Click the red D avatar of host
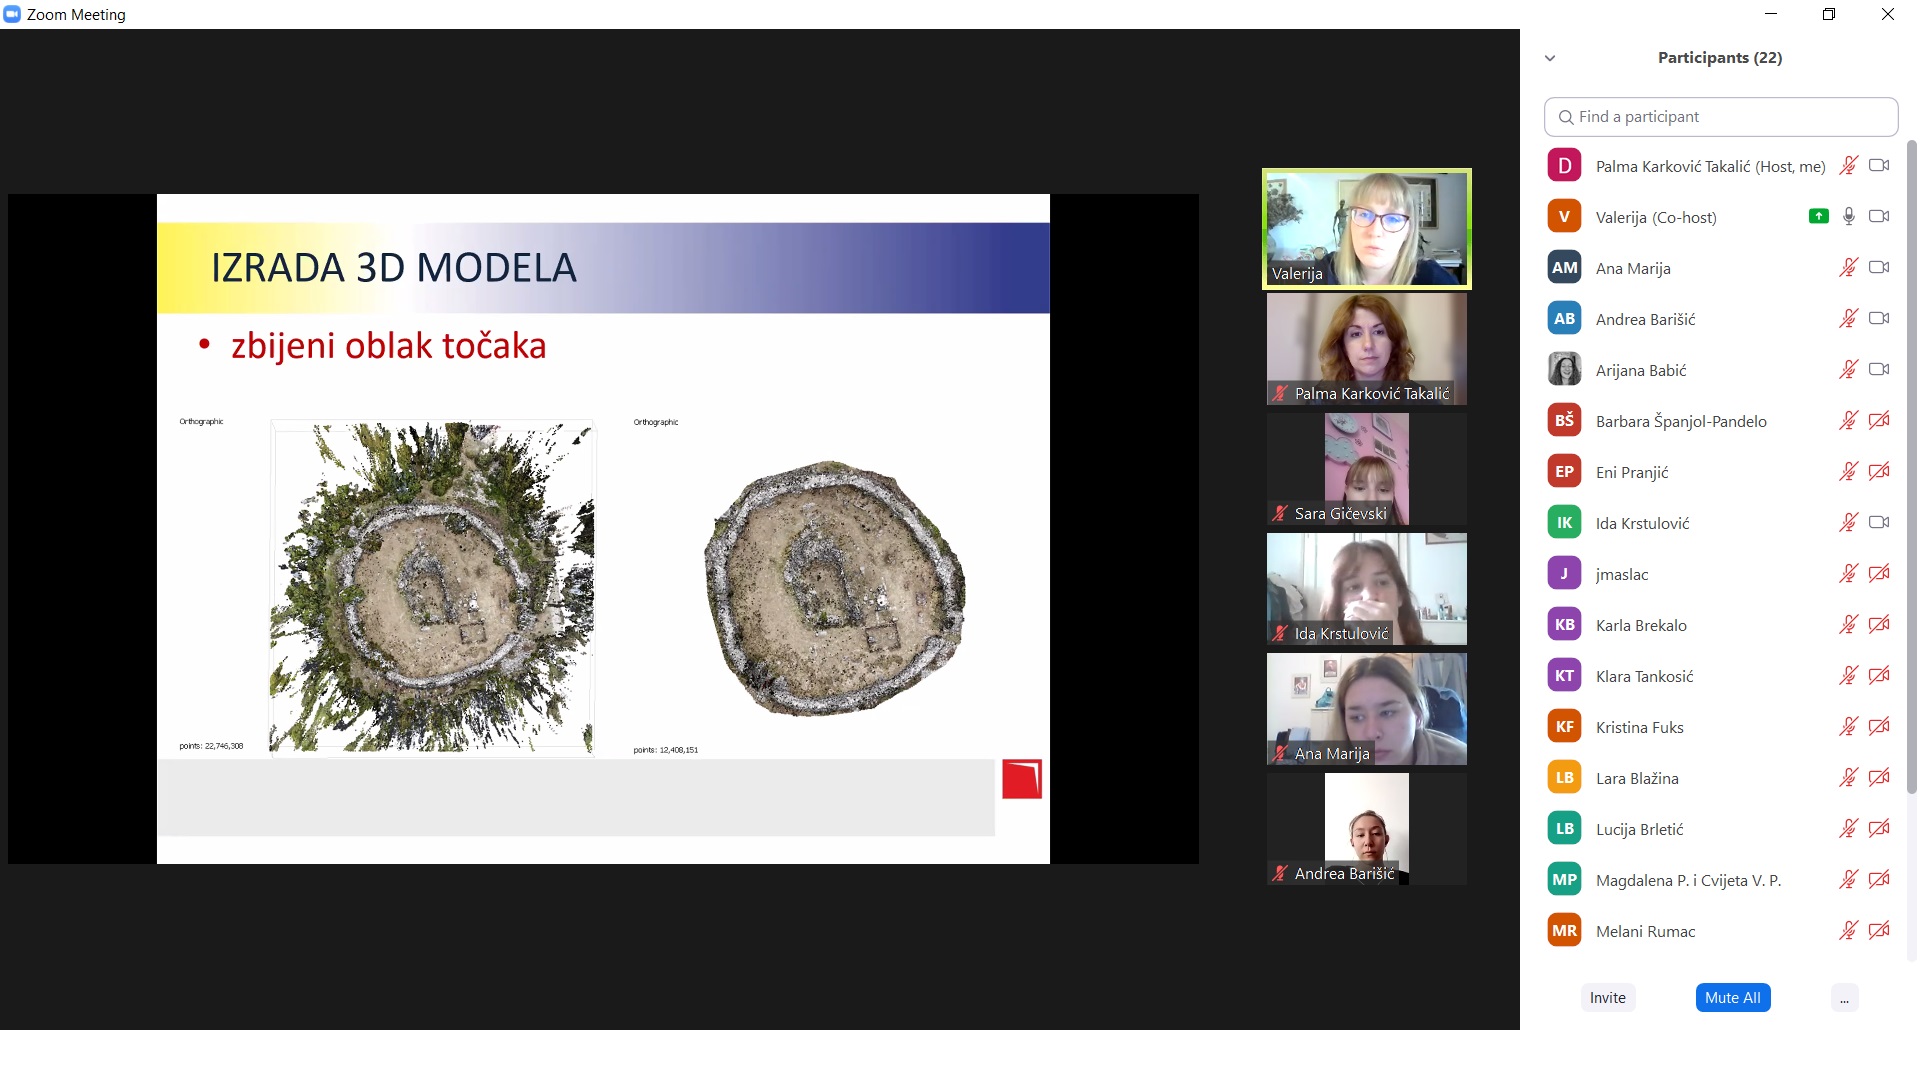1920x1080 pixels. pyautogui.click(x=1564, y=166)
